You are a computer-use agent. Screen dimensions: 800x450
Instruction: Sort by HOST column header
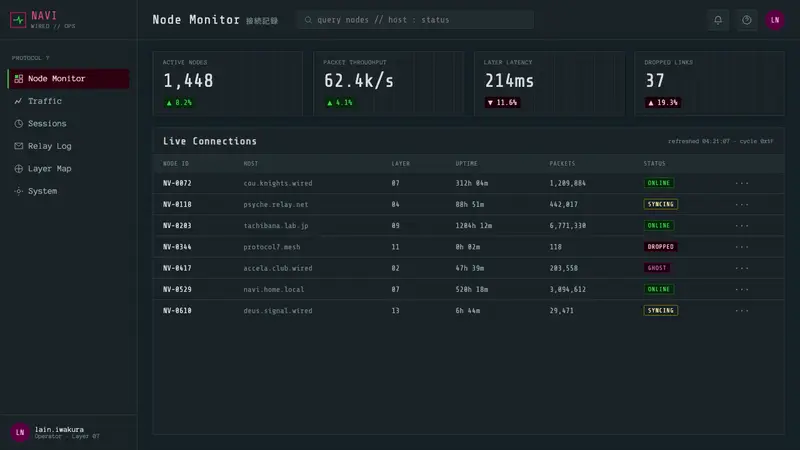coord(251,164)
